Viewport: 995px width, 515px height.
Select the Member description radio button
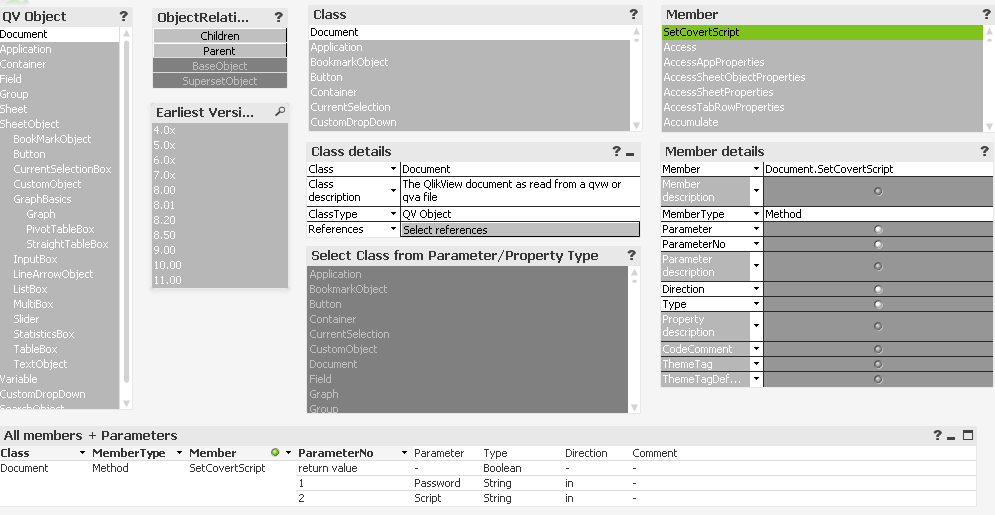(x=878, y=191)
